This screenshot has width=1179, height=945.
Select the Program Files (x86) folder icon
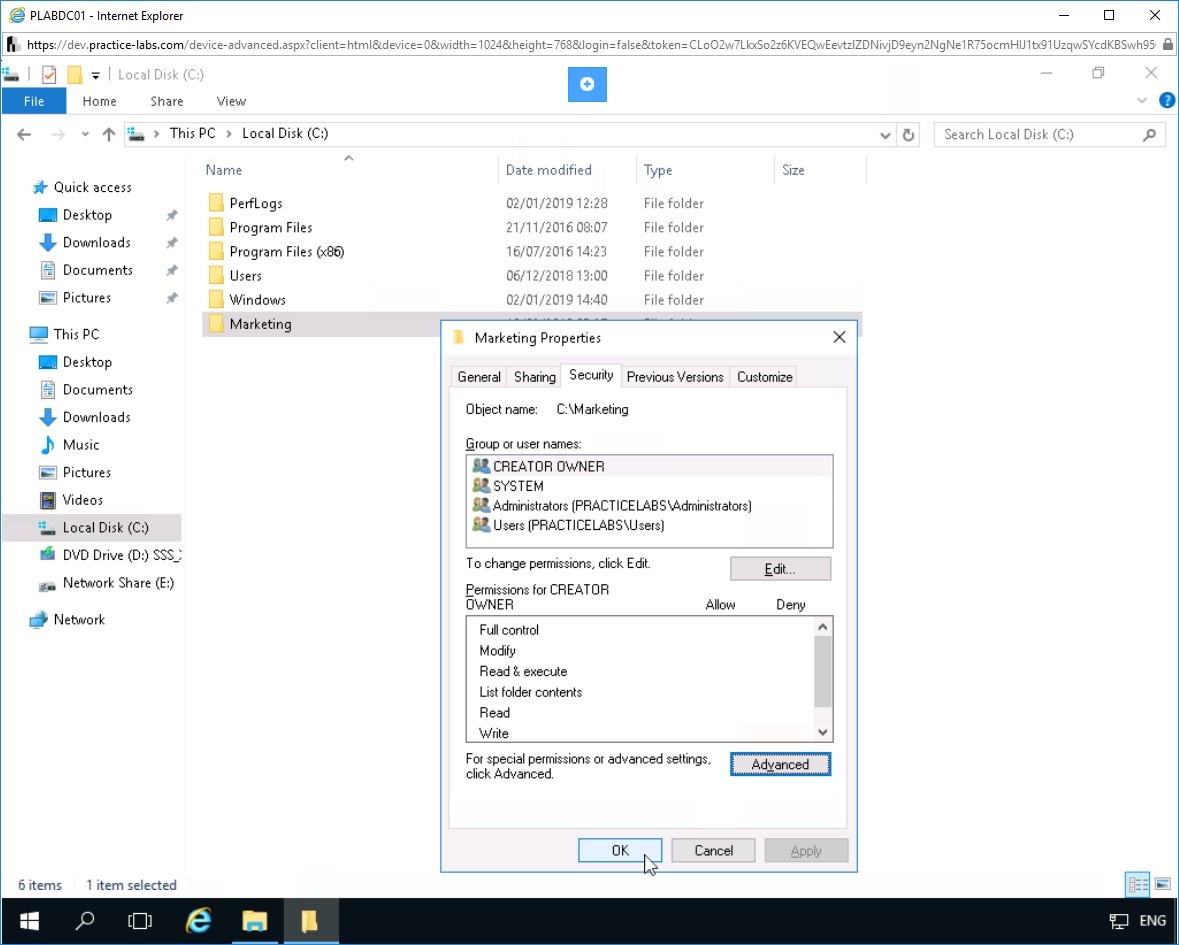217,251
